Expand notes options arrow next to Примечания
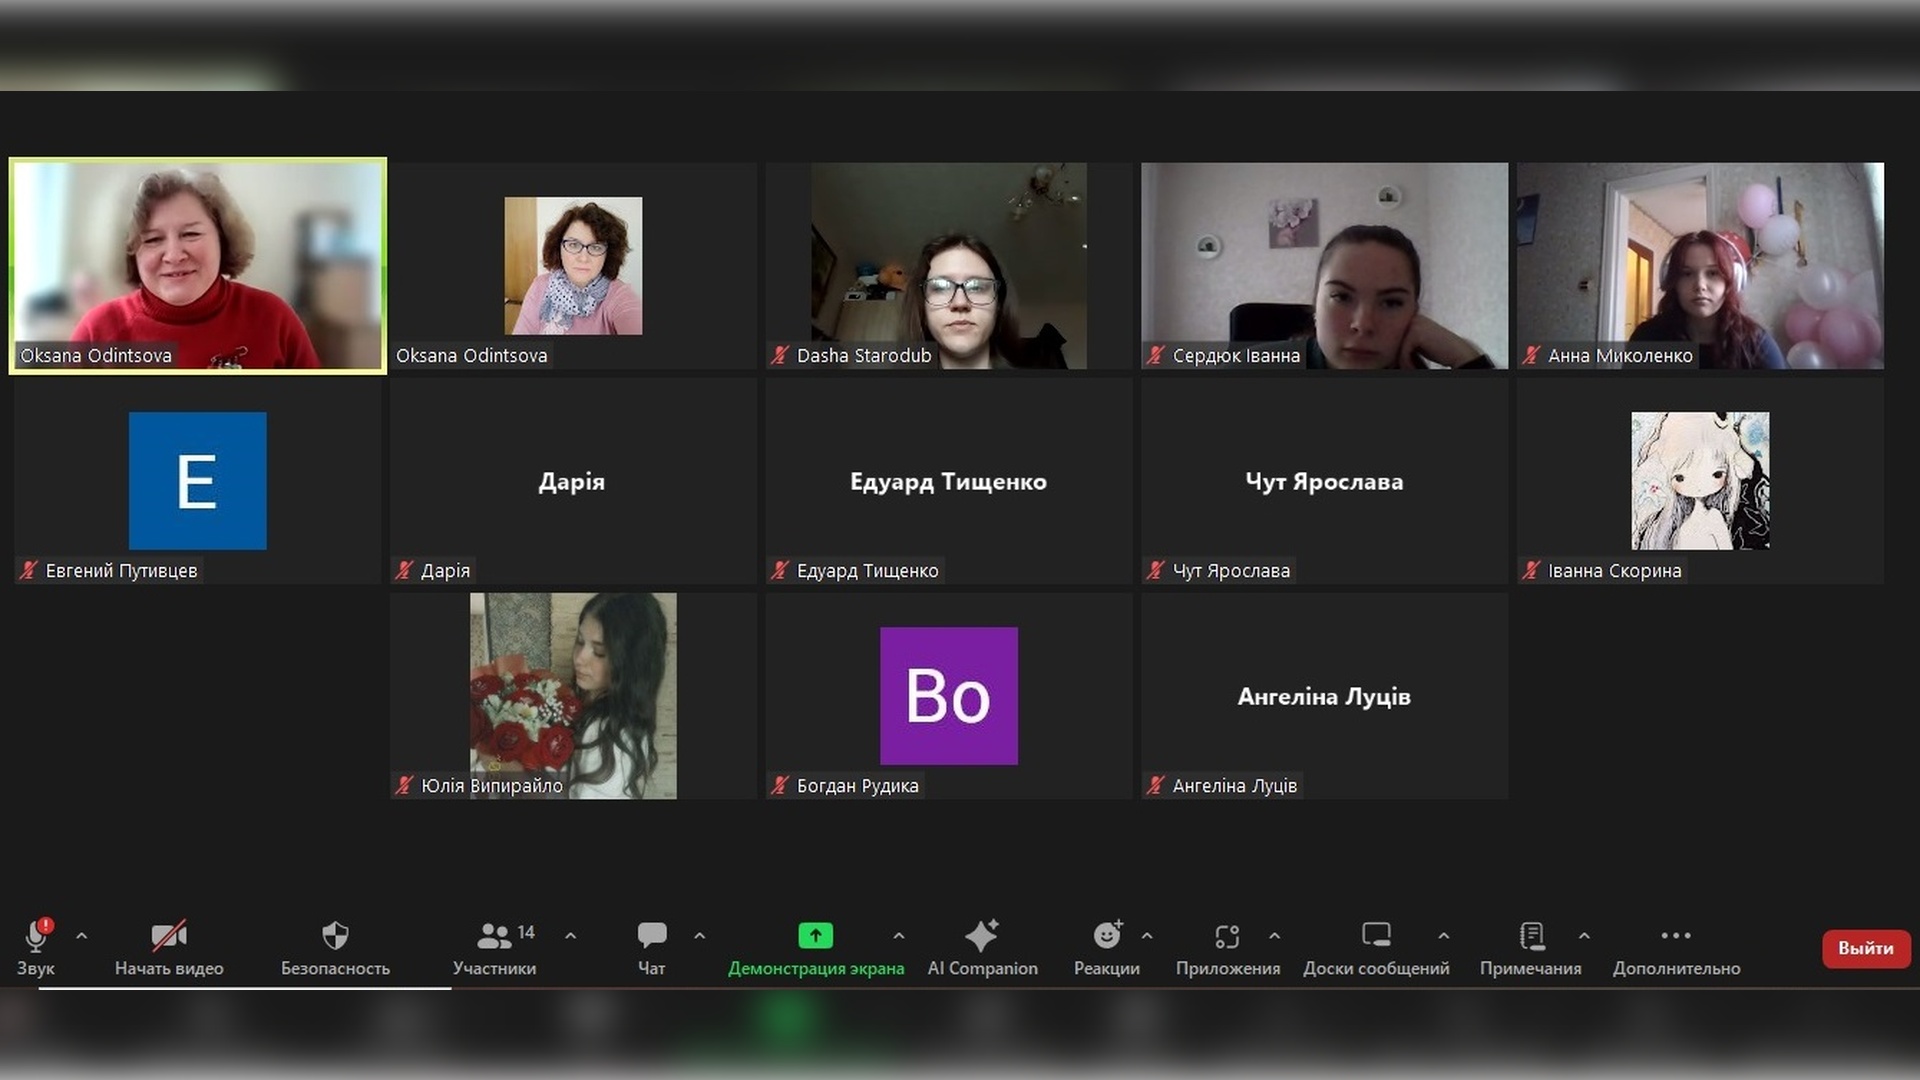The width and height of the screenshot is (1920, 1080). 1584,936
